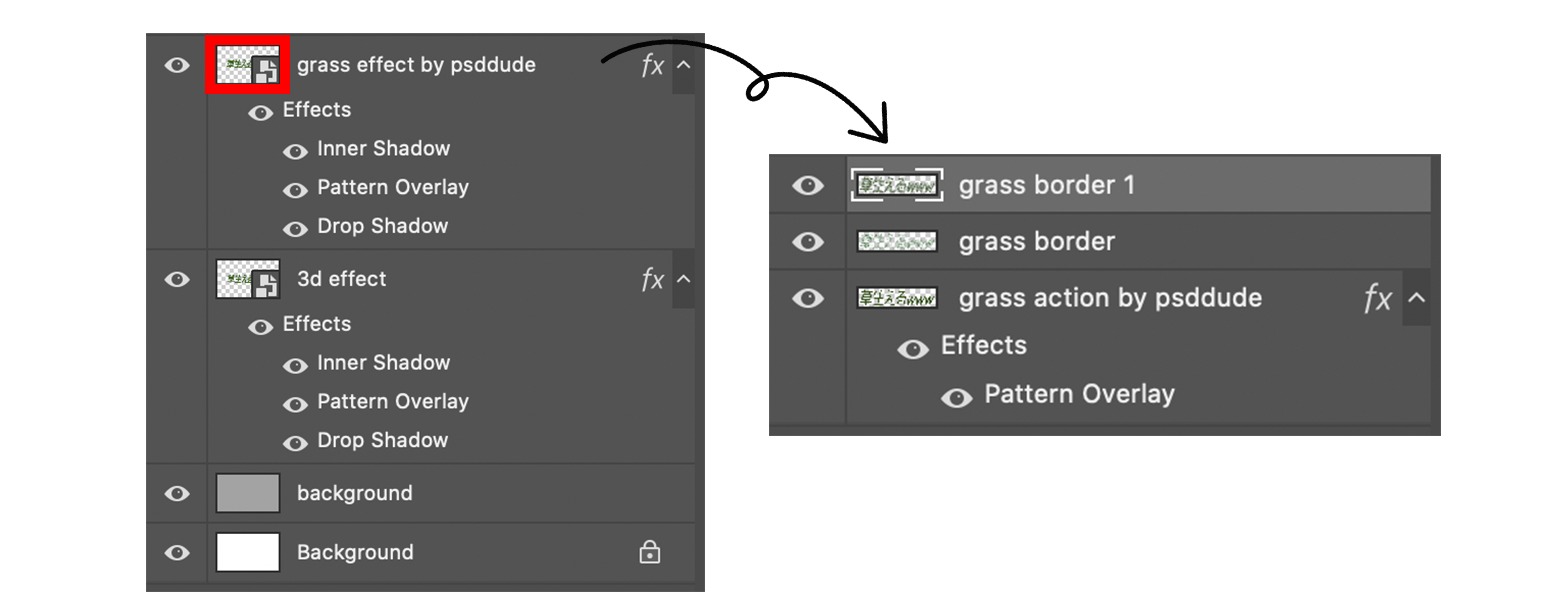
Task: Click the lock icon on Background layer
Action: [x=650, y=552]
